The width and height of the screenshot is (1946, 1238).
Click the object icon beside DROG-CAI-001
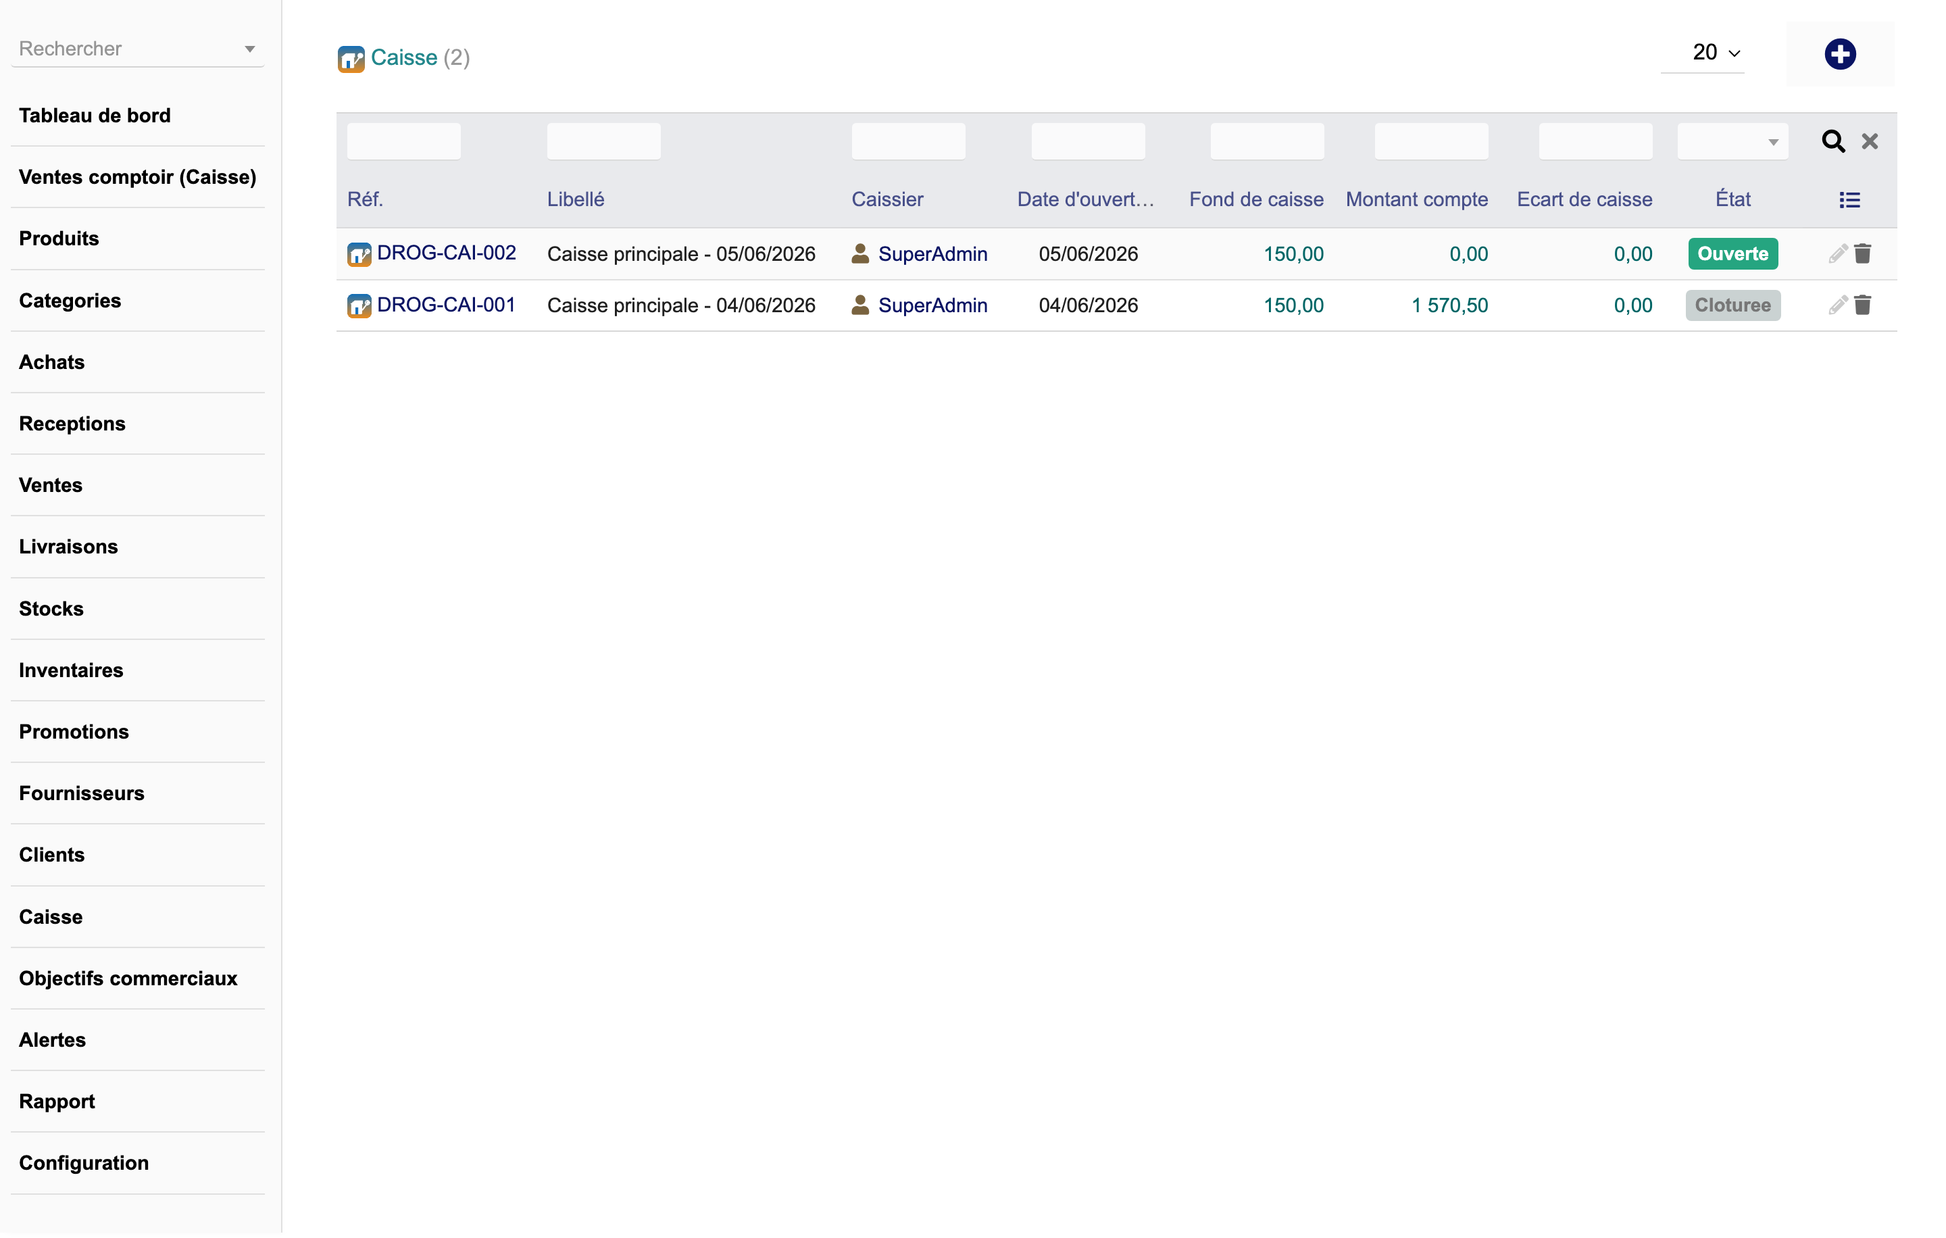coord(359,305)
